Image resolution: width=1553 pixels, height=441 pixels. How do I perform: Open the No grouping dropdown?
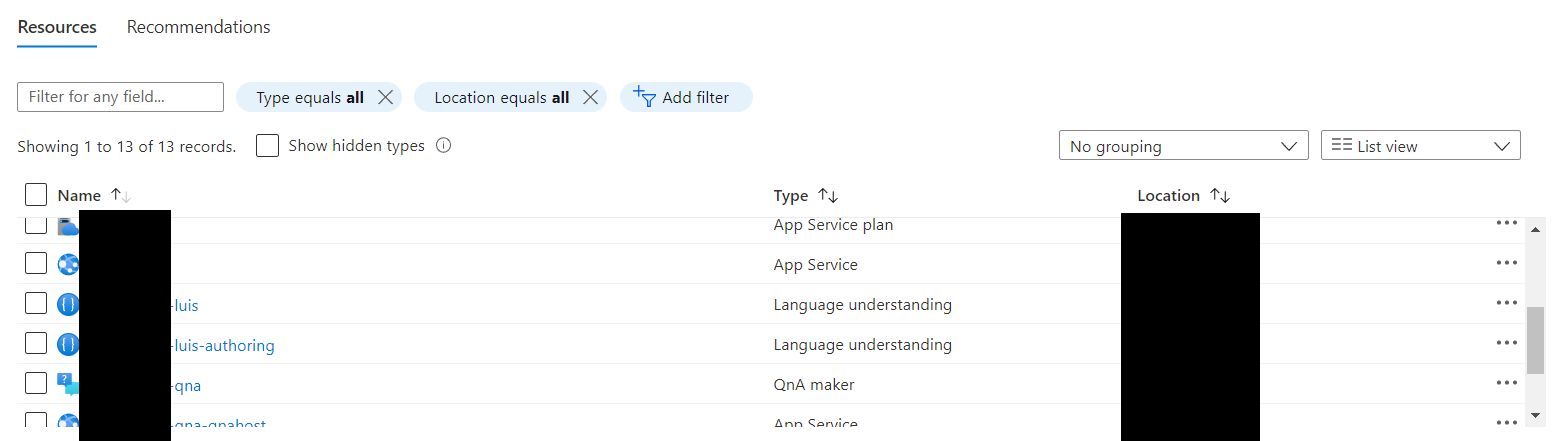pyautogui.click(x=1183, y=146)
